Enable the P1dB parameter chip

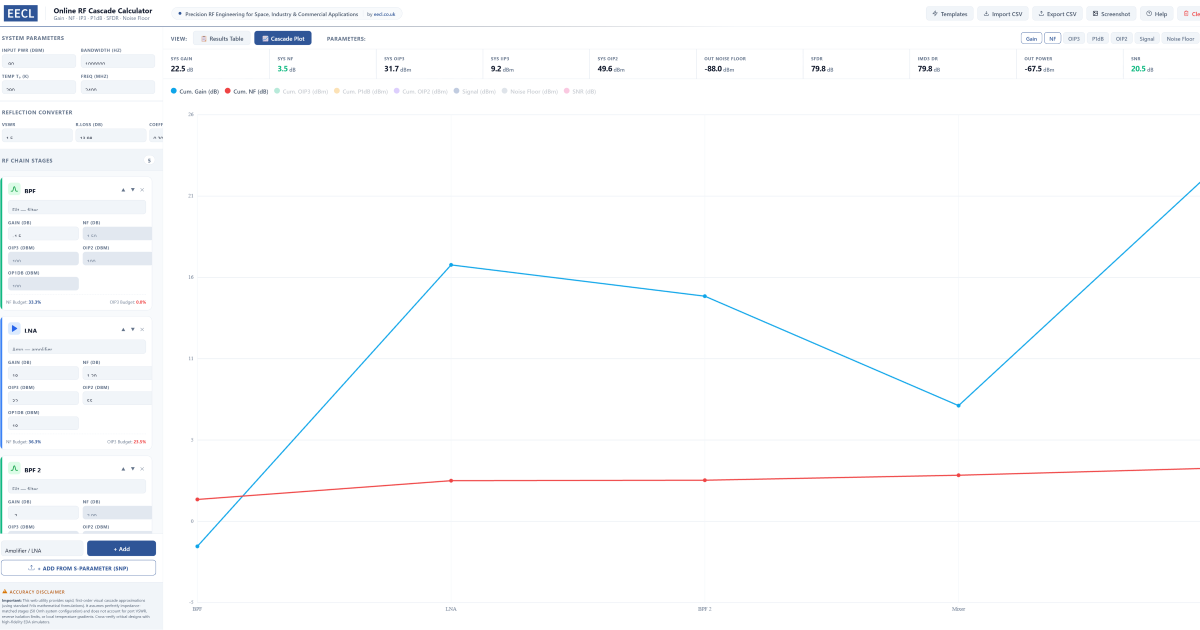click(1098, 38)
